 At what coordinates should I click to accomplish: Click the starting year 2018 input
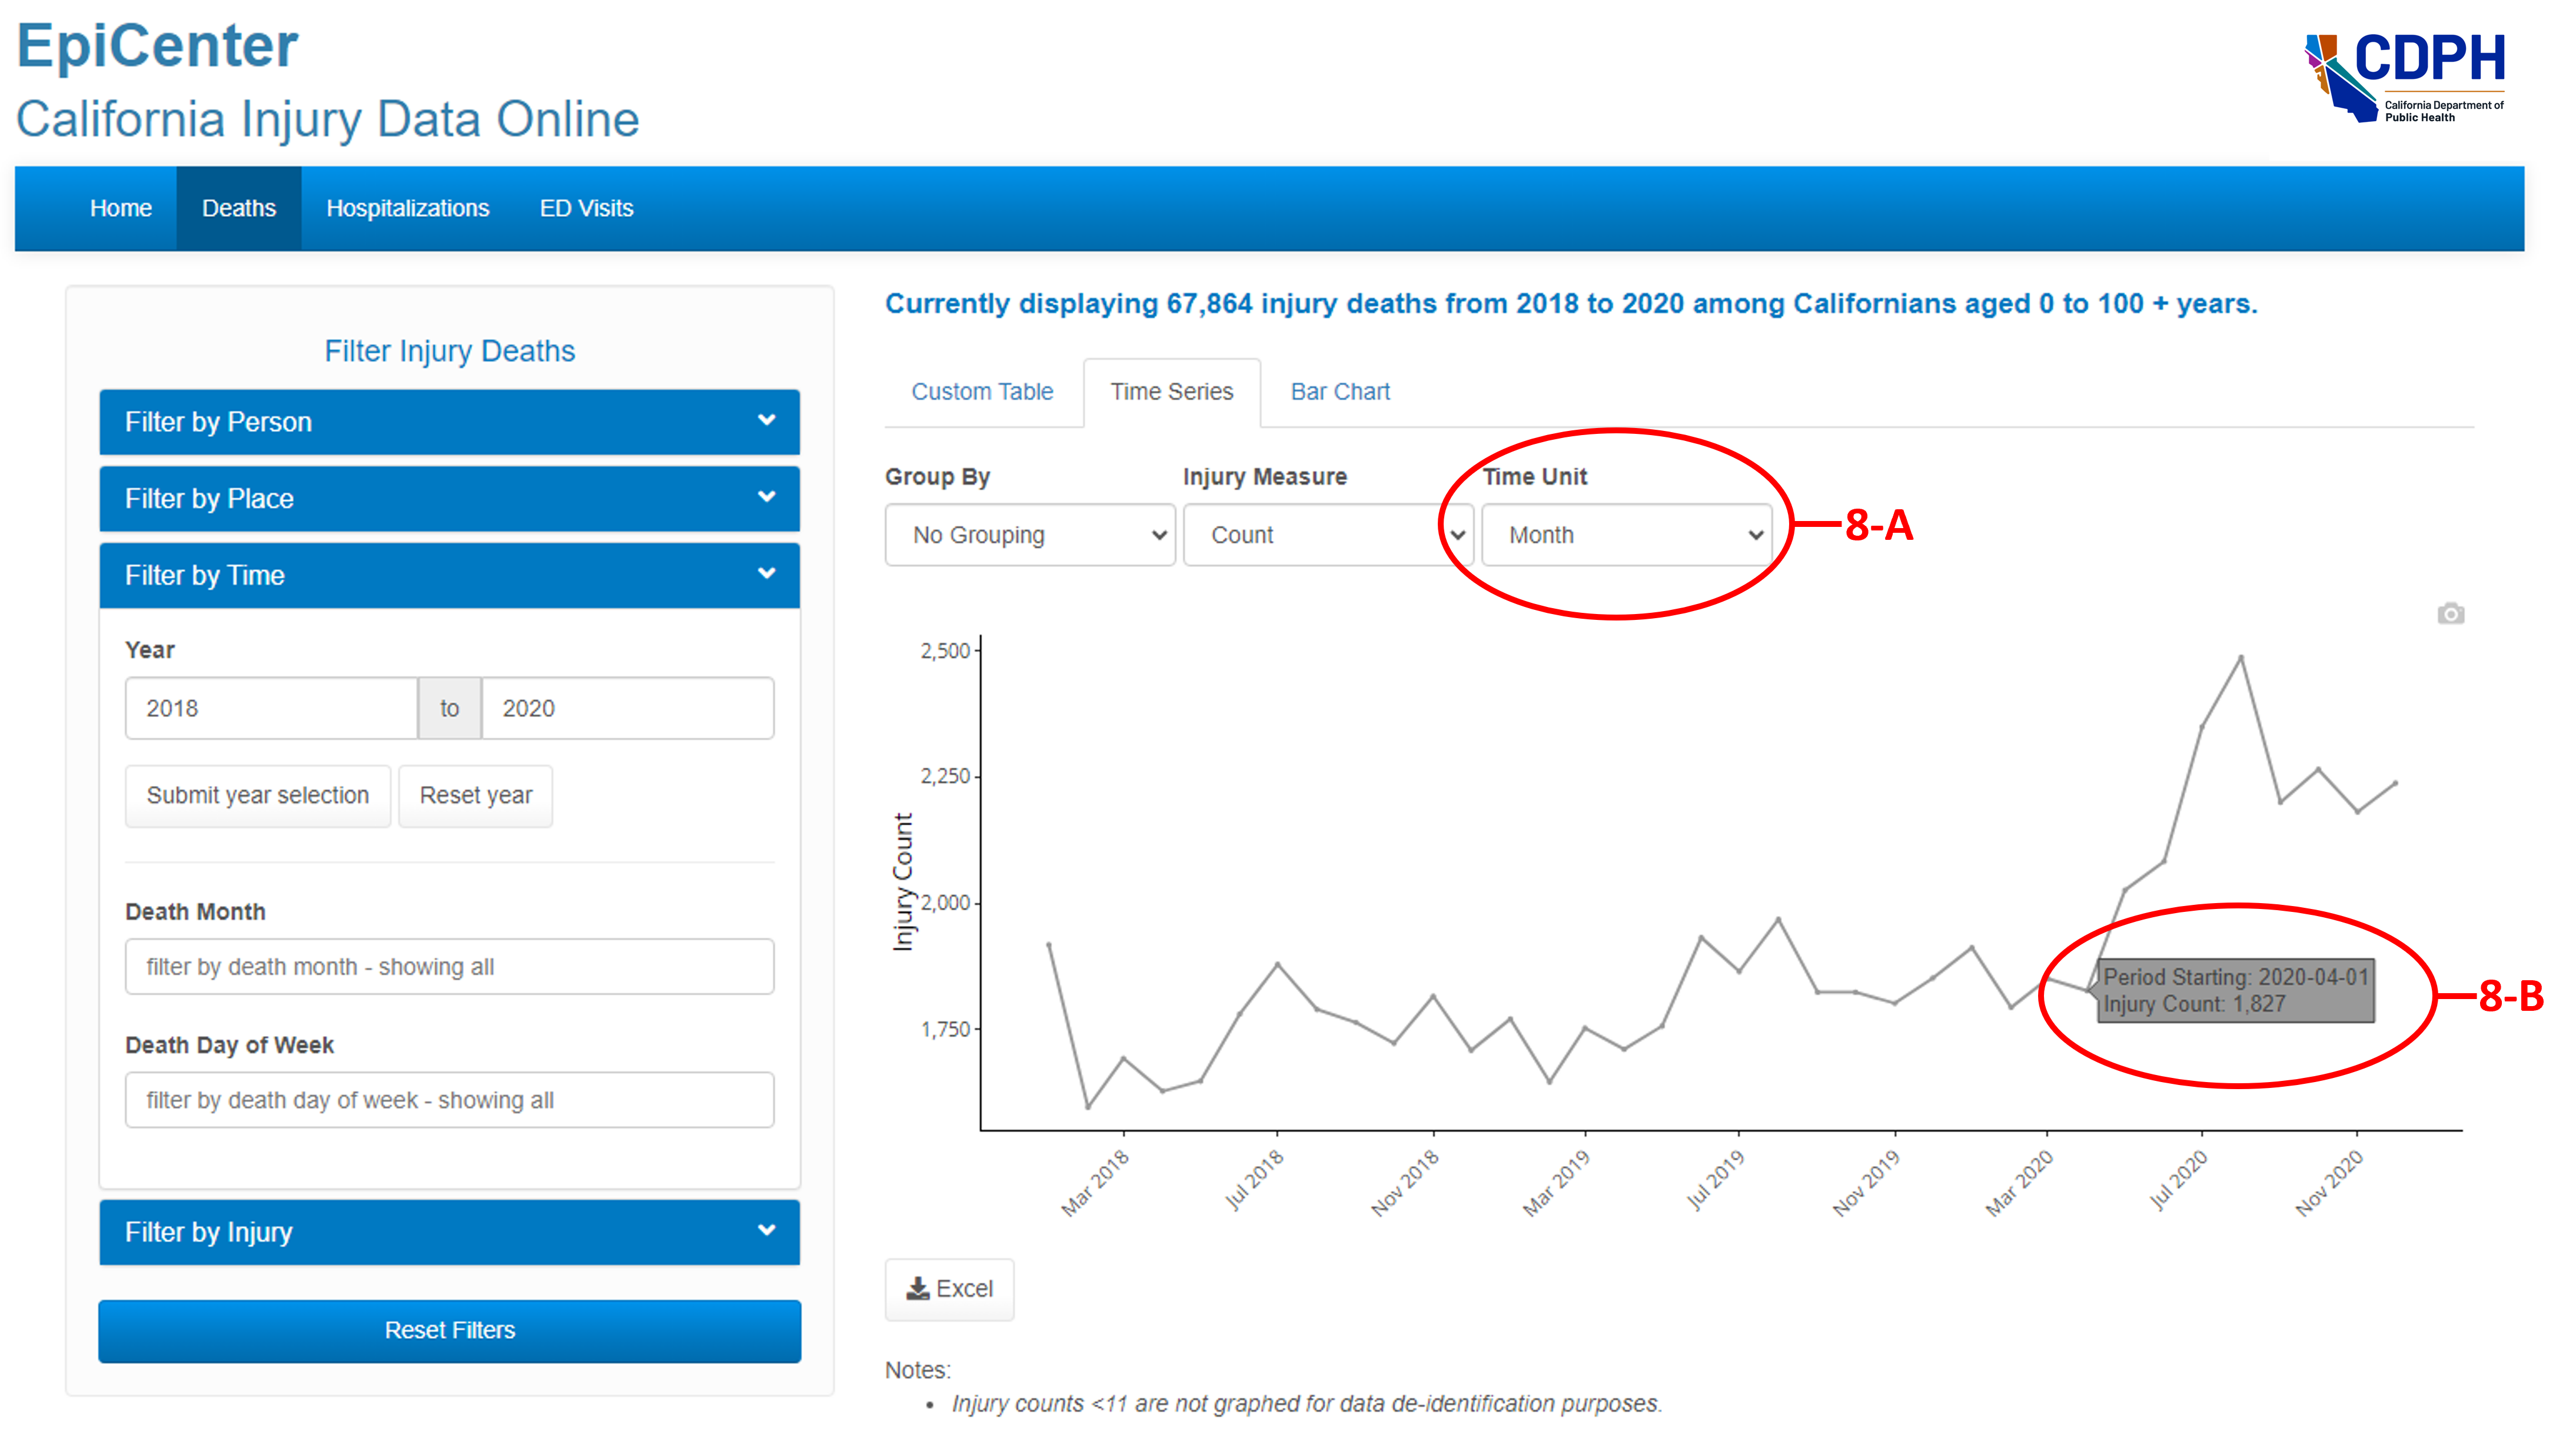tap(270, 708)
